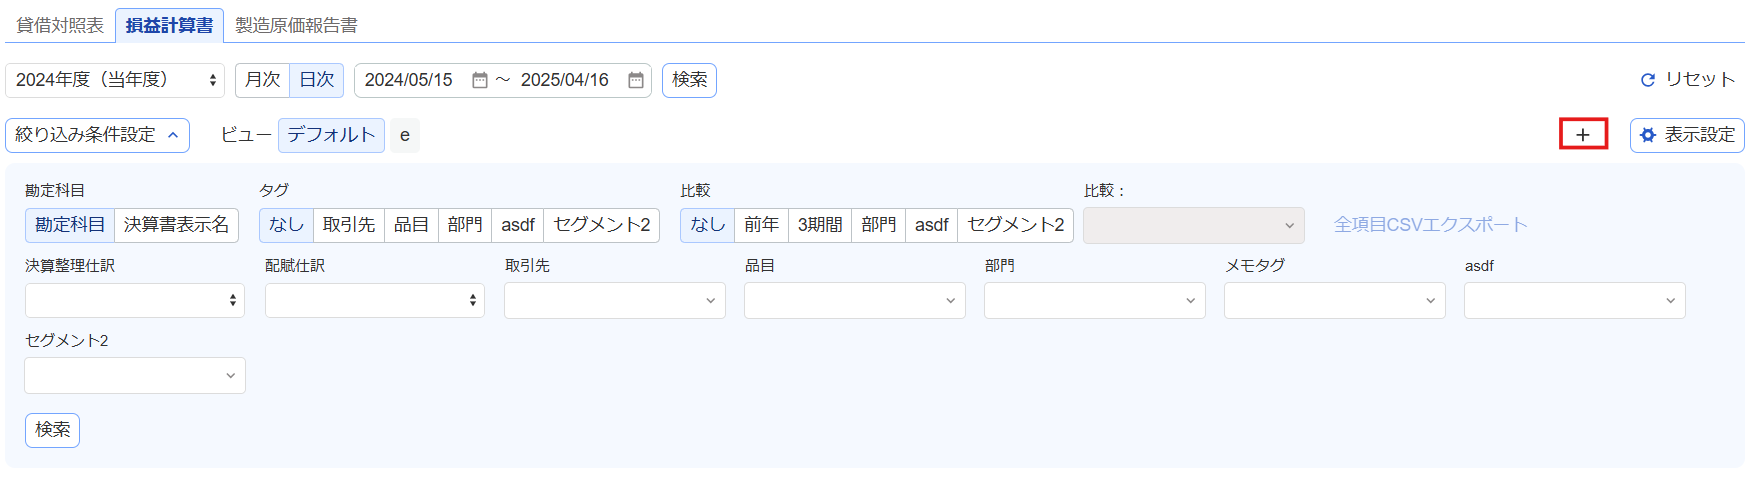The image size is (1762, 477).
Task: Set comparison to 部門
Action: pyautogui.click(x=879, y=225)
